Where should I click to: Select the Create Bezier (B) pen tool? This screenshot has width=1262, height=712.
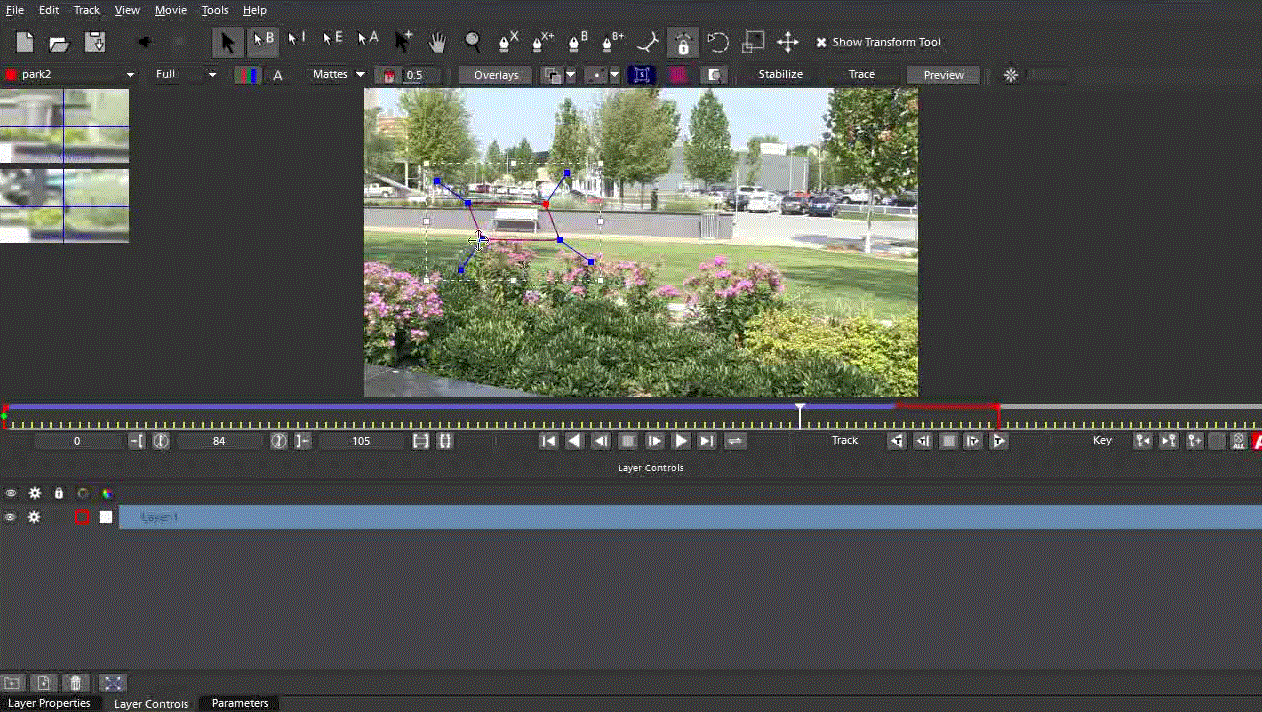click(x=578, y=42)
